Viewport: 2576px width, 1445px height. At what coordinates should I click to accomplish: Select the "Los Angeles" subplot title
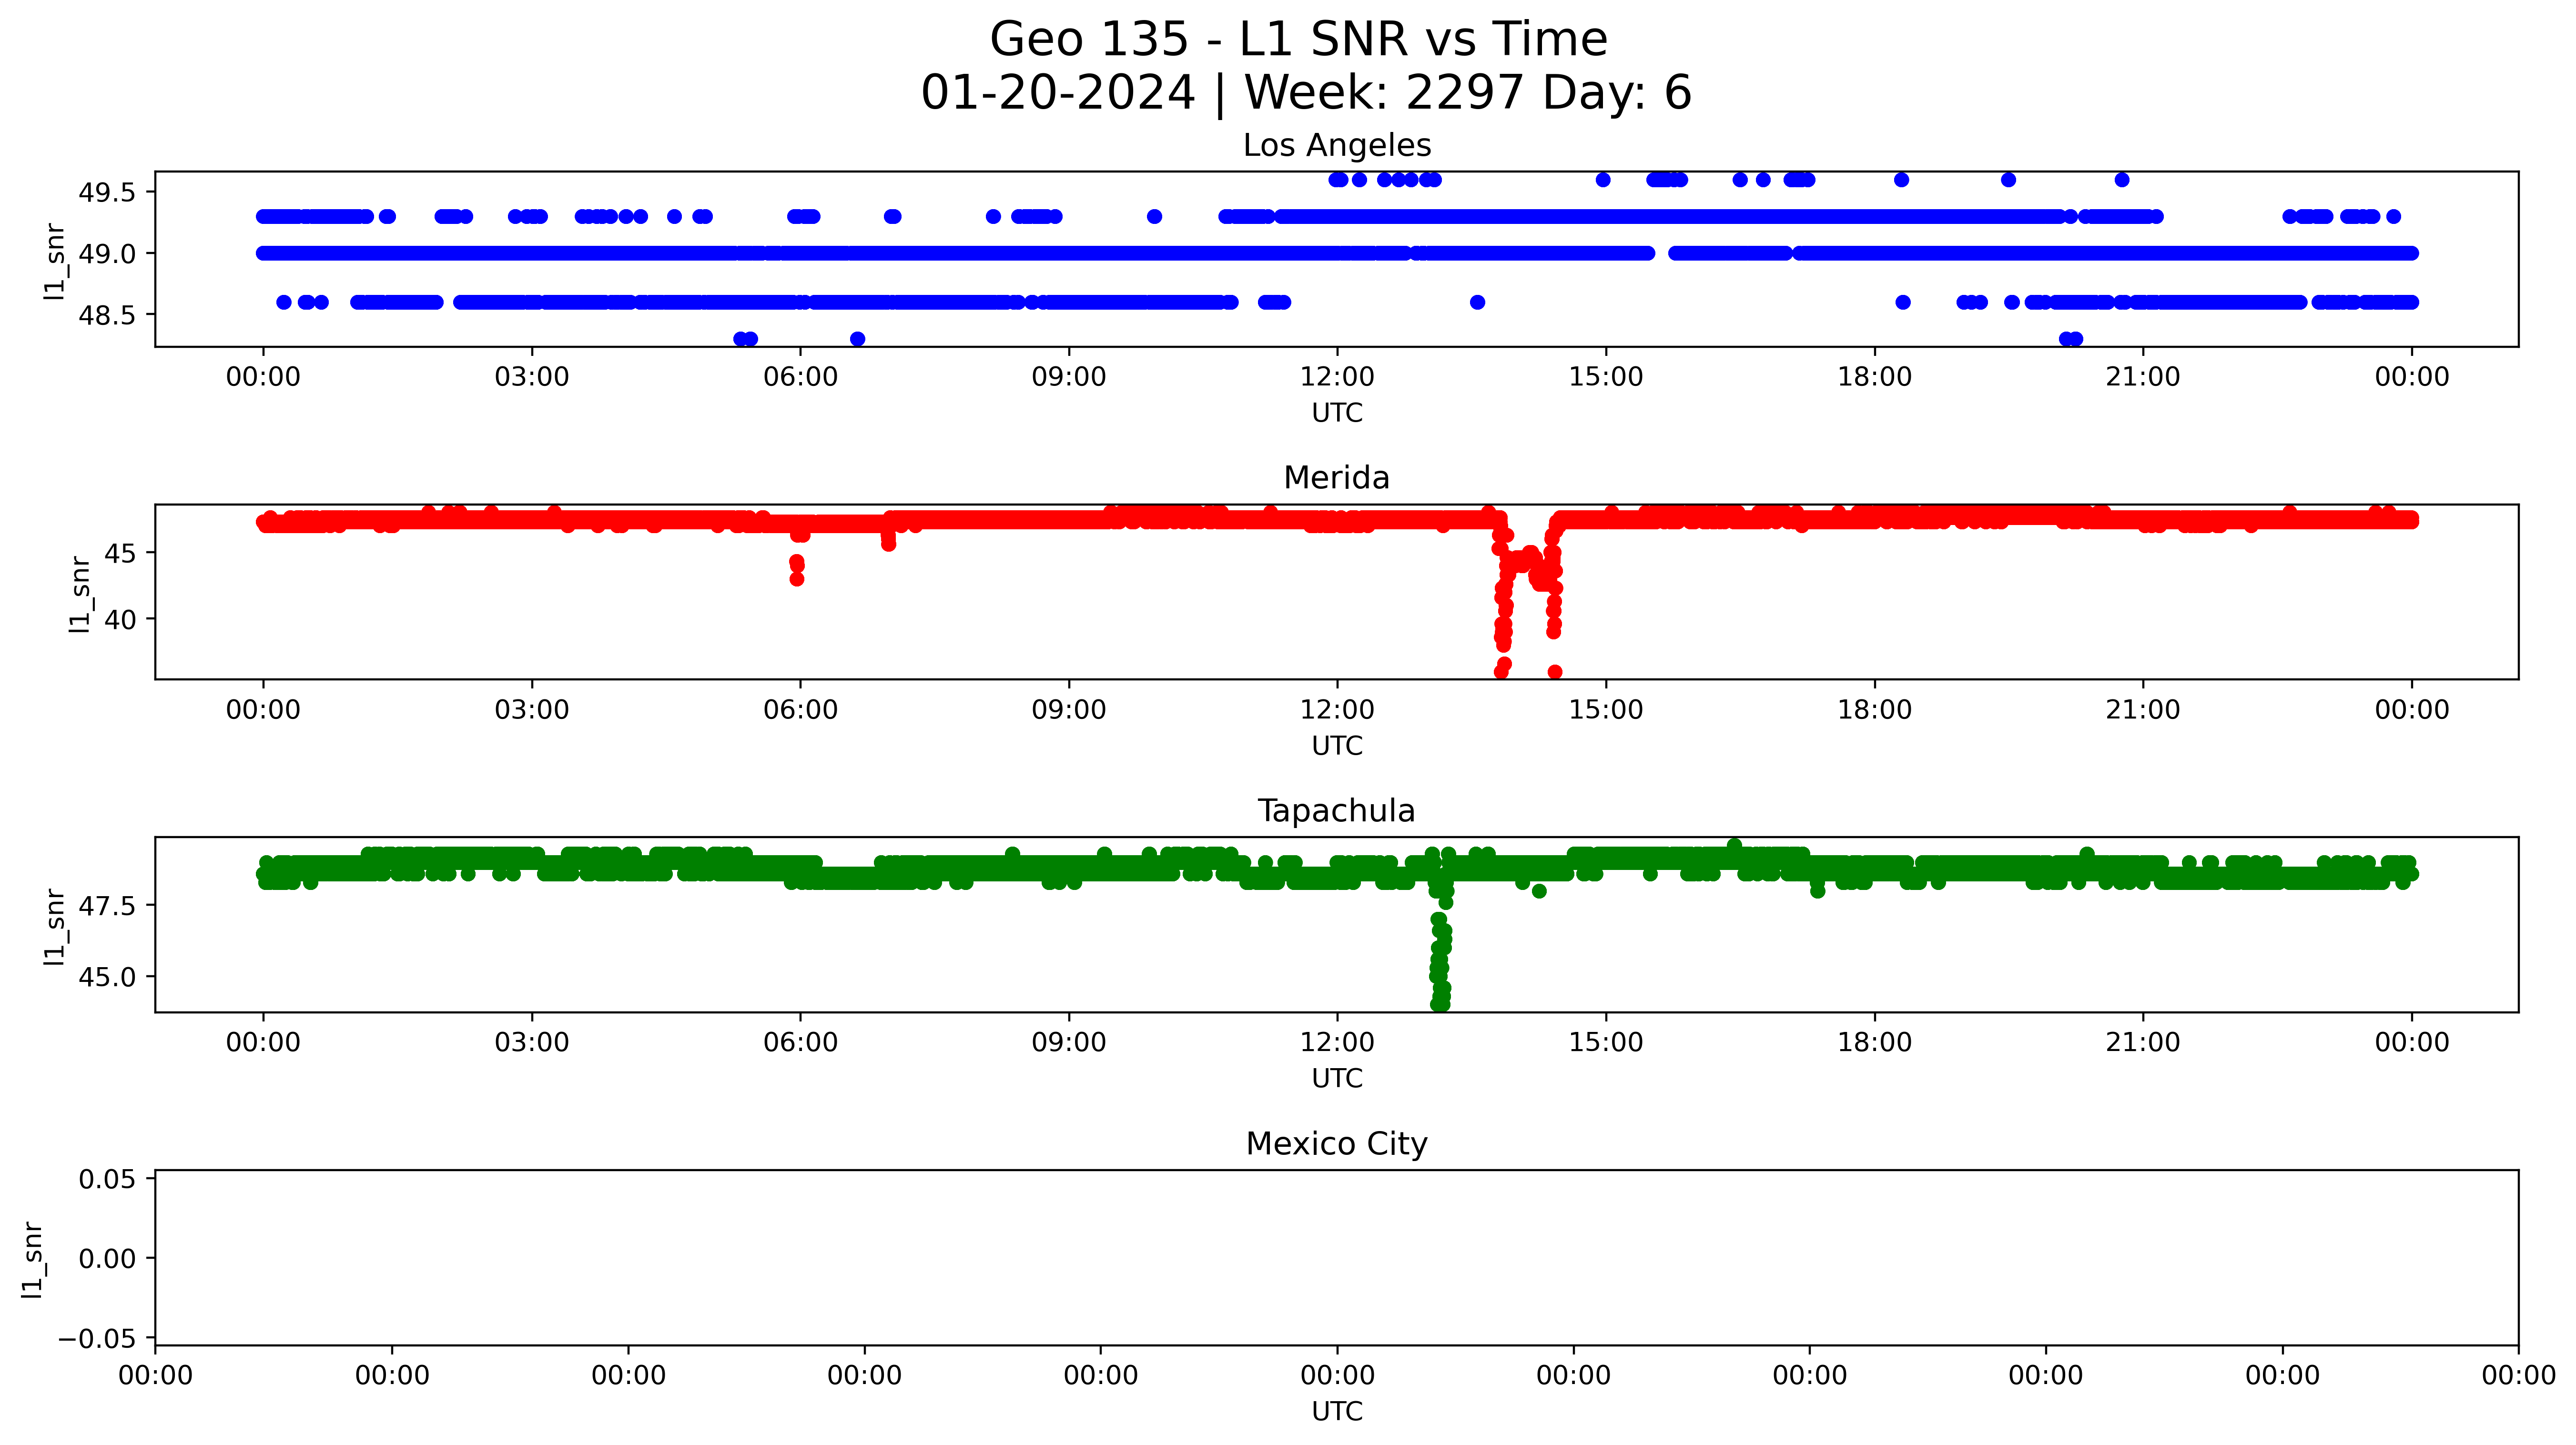coord(1337,145)
